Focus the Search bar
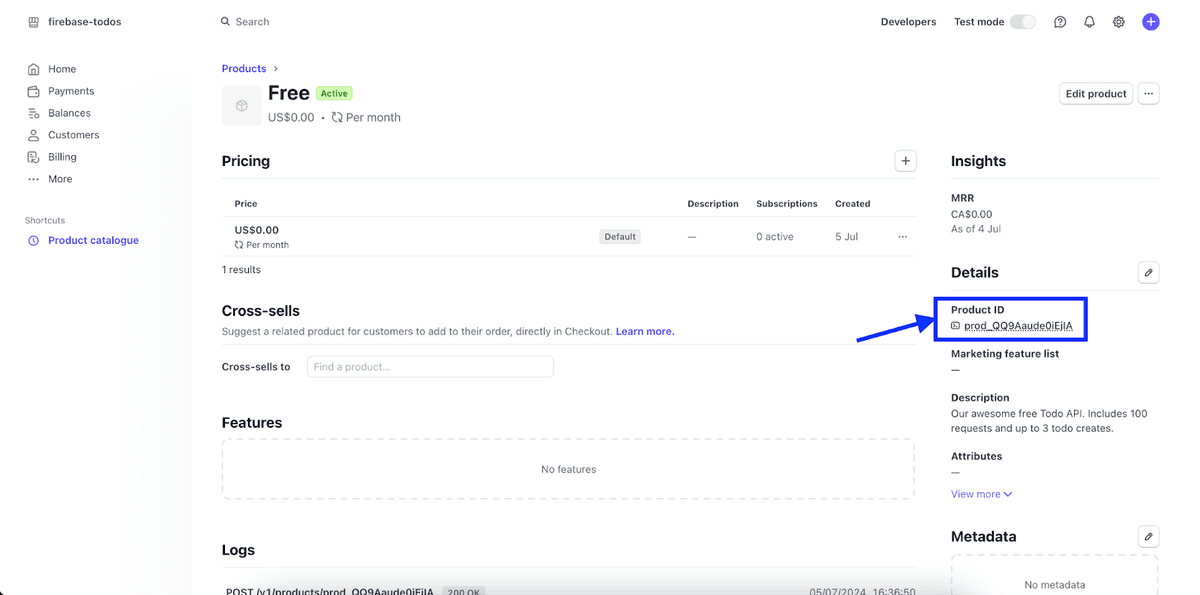The image size is (1200, 595). tap(251, 21)
